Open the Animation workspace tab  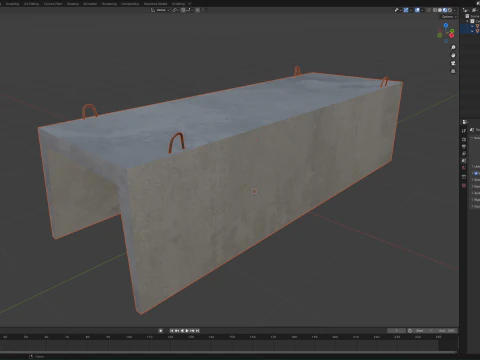(90, 4)
